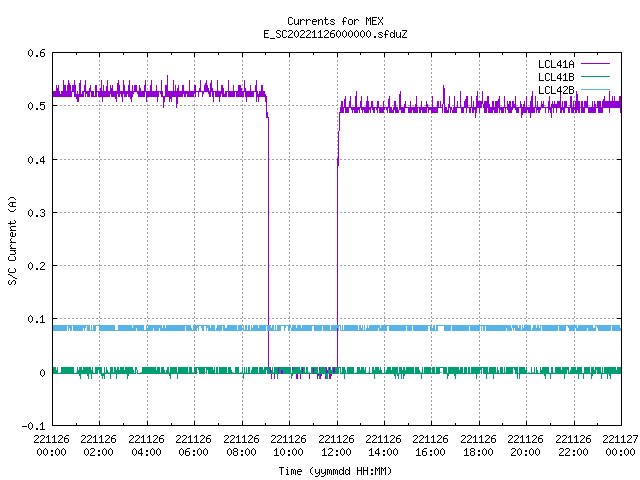This screenshot has width=640, height=480.
Task: Click the y-axis tick value 0.4
Action: tap(36, 160)
